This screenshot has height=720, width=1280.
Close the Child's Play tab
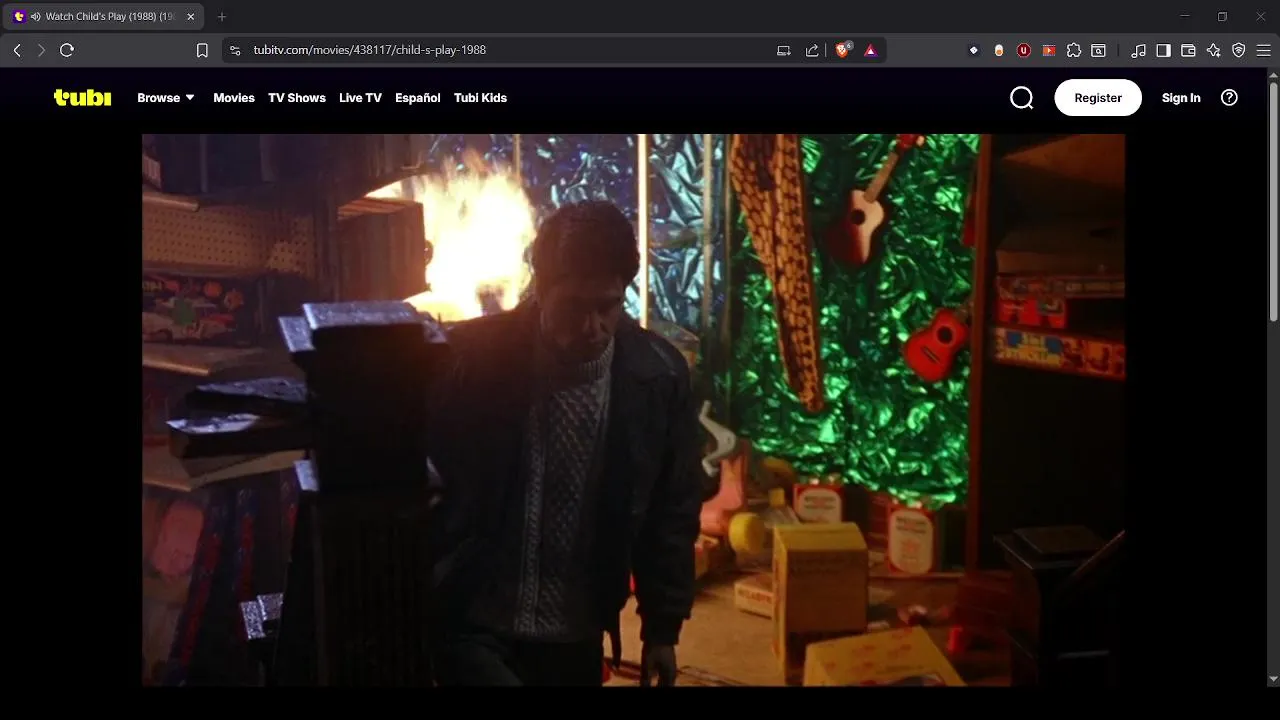coord(190,17)
